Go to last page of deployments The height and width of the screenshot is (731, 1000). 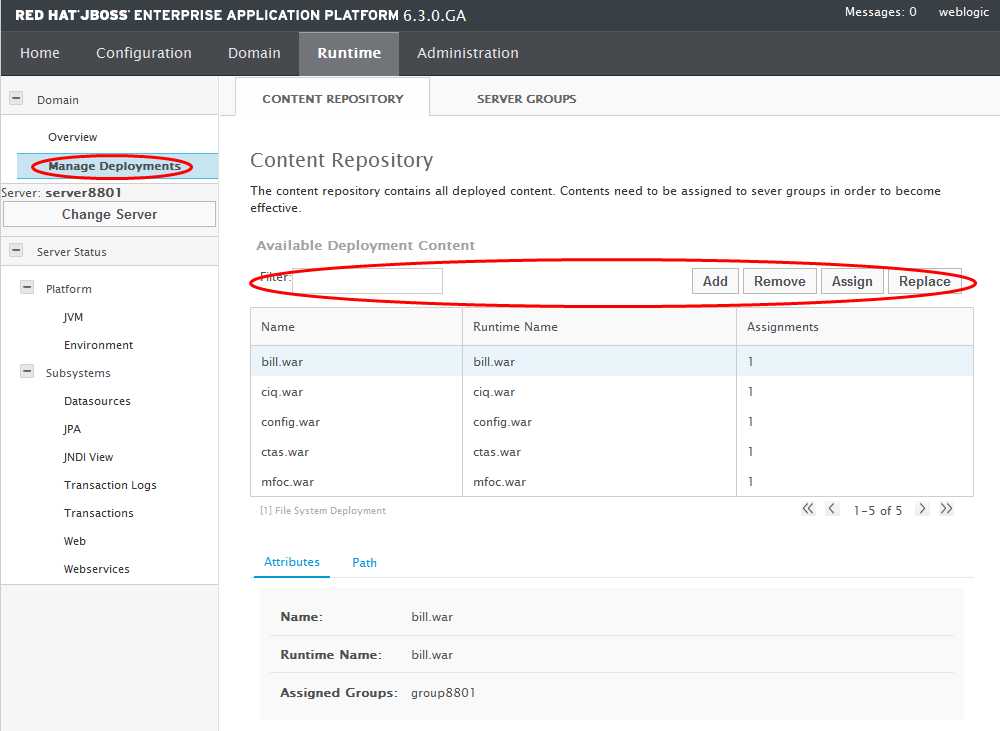point(946,509)
